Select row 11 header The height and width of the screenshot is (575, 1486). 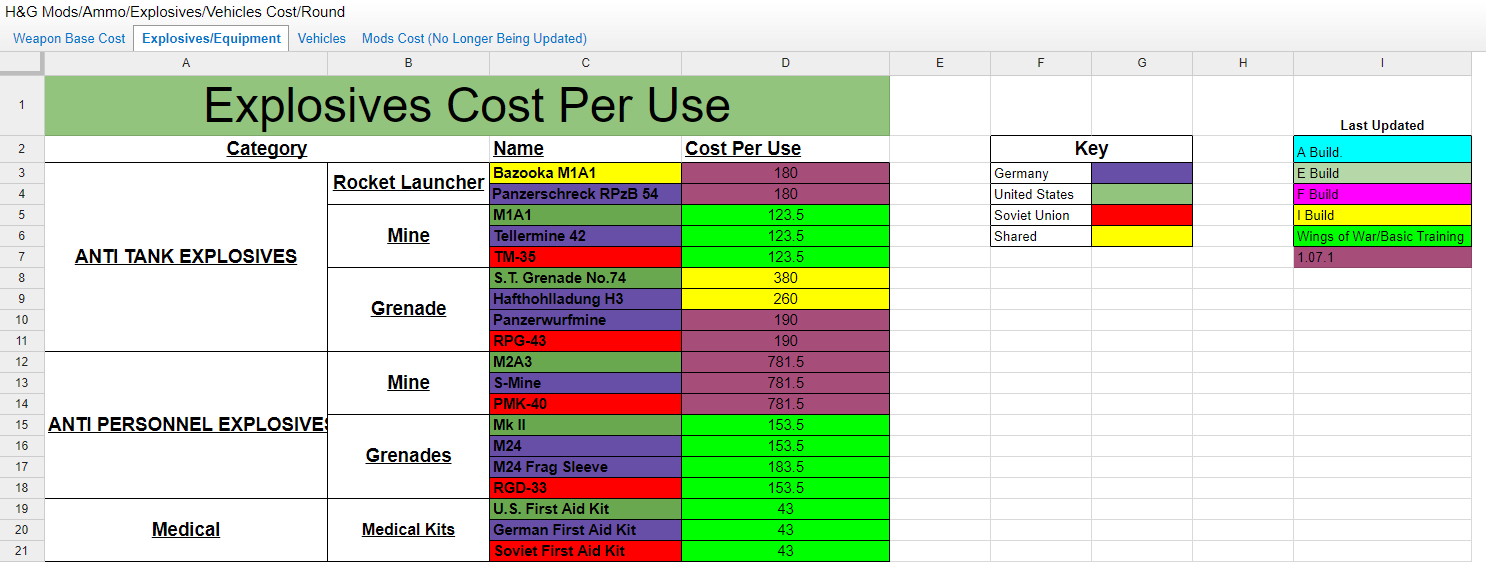point(22,341)
